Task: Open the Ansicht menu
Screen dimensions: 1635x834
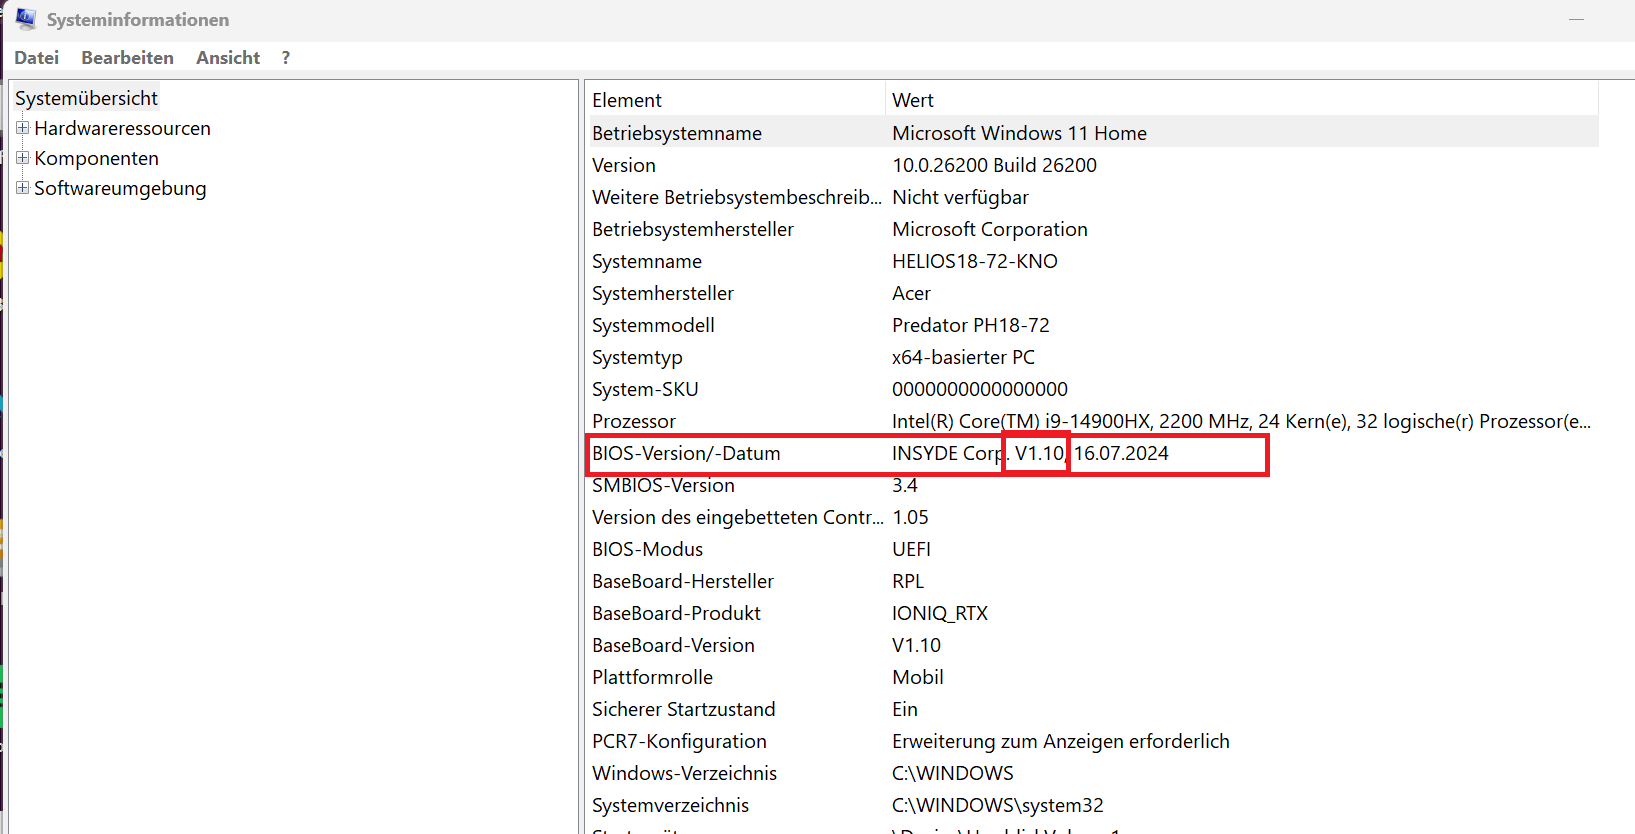Action: tap(228, 58)
